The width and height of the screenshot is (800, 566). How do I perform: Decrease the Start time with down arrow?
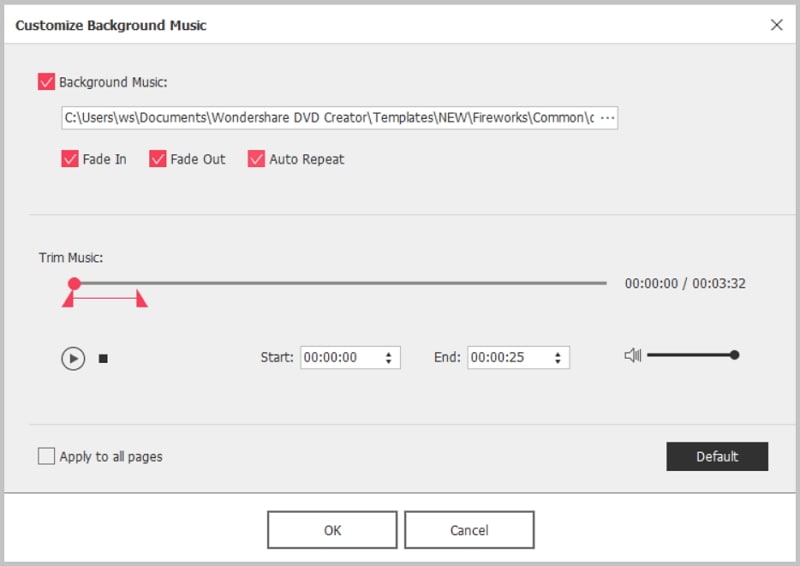click(x=389, y=361)
